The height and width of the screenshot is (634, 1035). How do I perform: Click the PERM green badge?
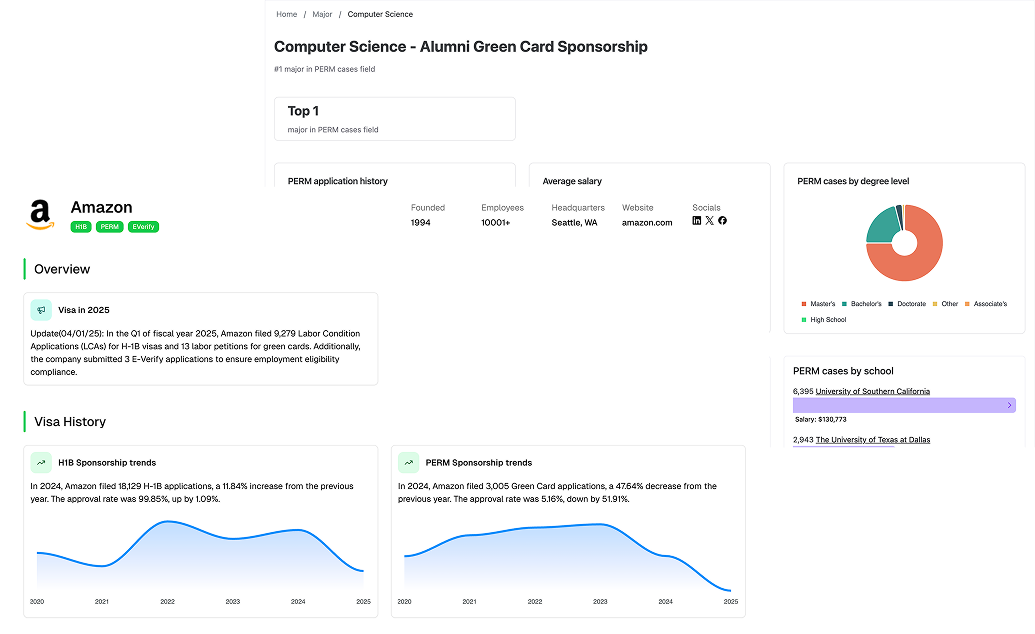pos(110,227)
